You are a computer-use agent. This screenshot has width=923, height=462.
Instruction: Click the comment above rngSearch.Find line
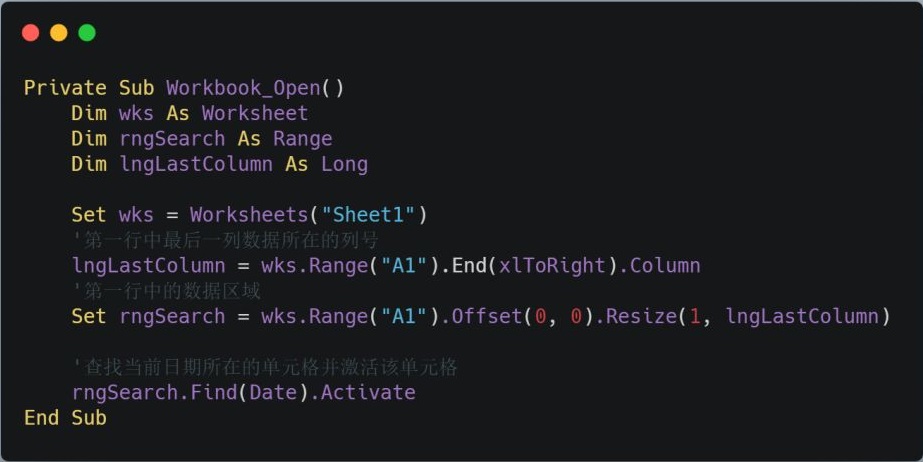(264, 367)
